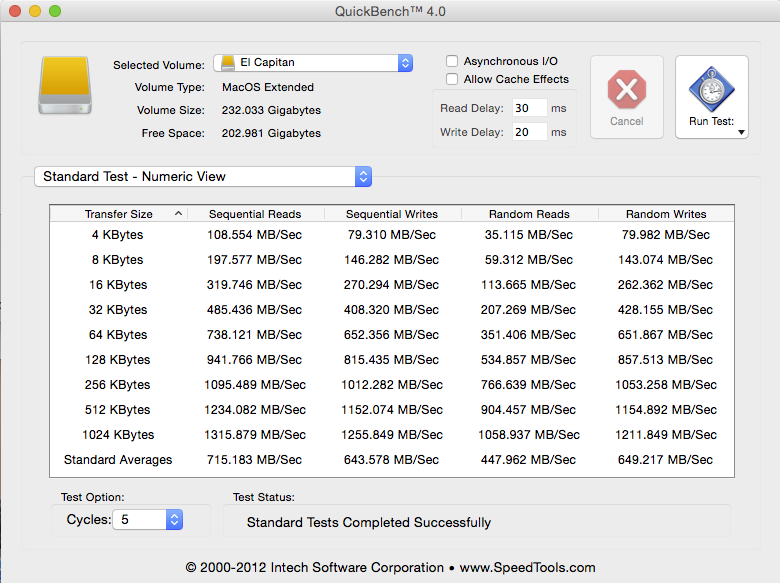Click the 904.457 MB/Sec cell
This screenshot has height=583, width=780.
[x=528, y=409]
